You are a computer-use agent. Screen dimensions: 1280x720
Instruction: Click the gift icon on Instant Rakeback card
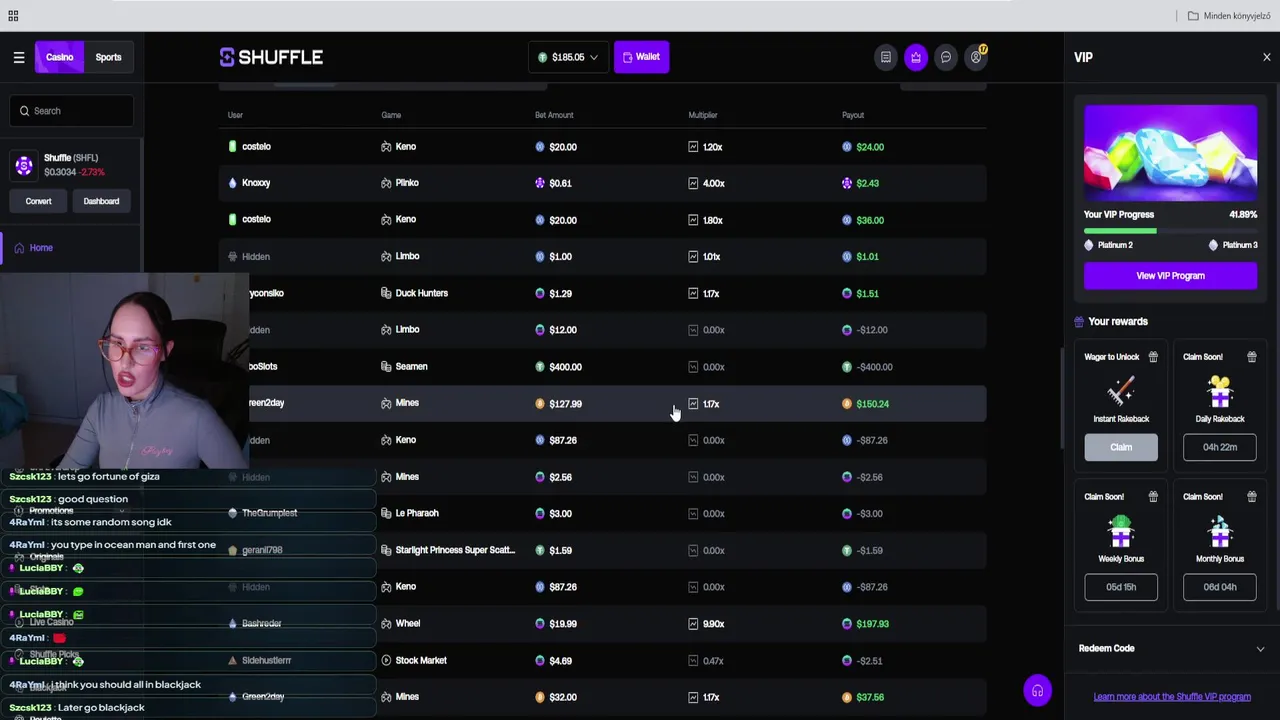[x=1153, y=357]
